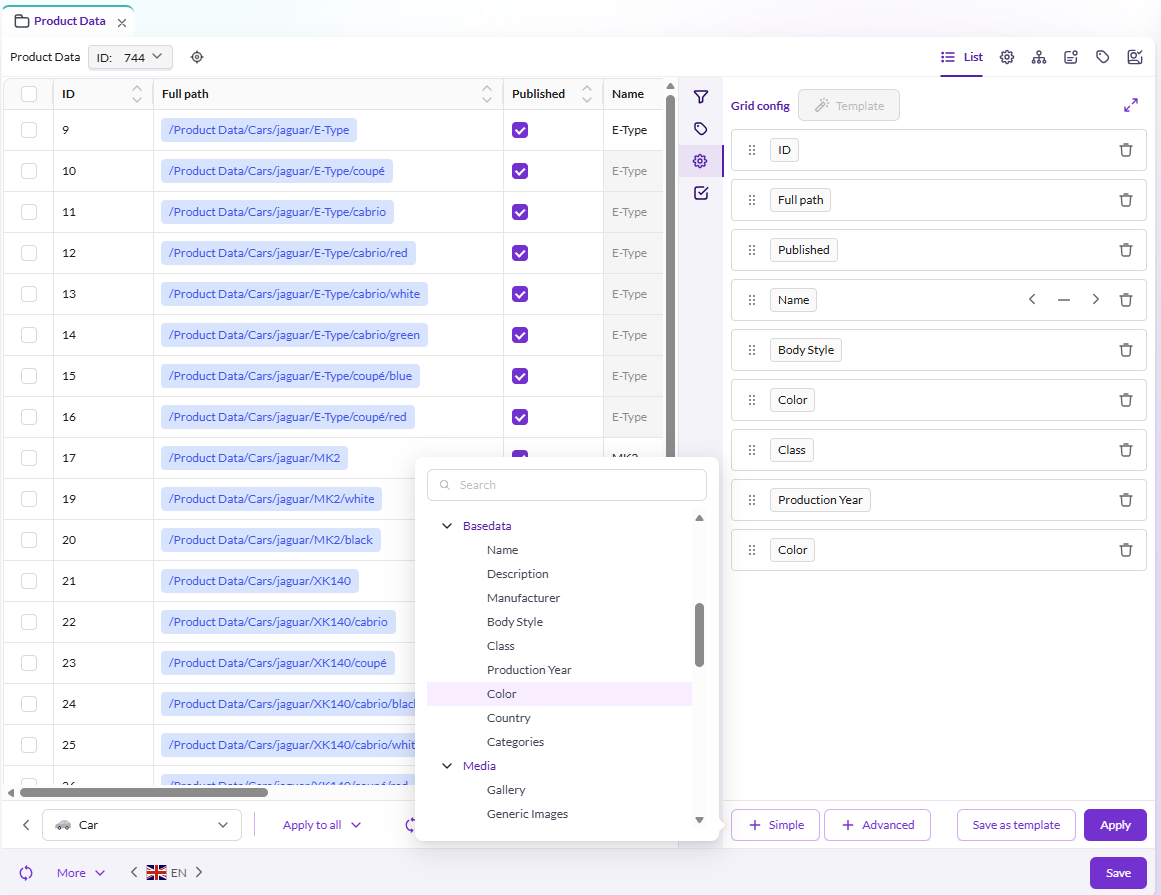1161x895 pixels.
Task: Delete the Full path column entry
Action: (x=1125, y=200)
